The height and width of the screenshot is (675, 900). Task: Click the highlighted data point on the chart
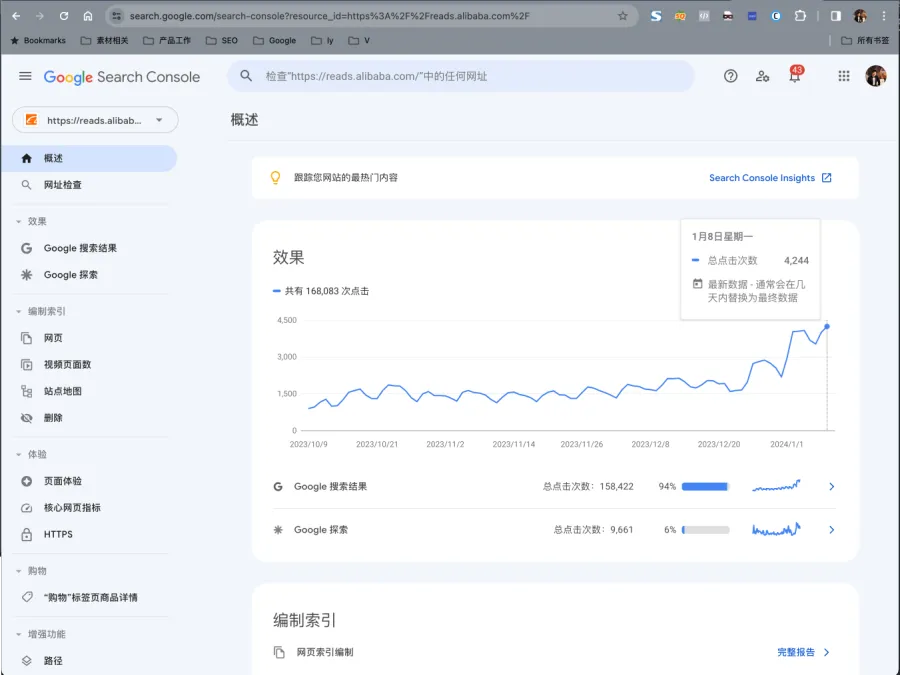click(x=827, y=327)
